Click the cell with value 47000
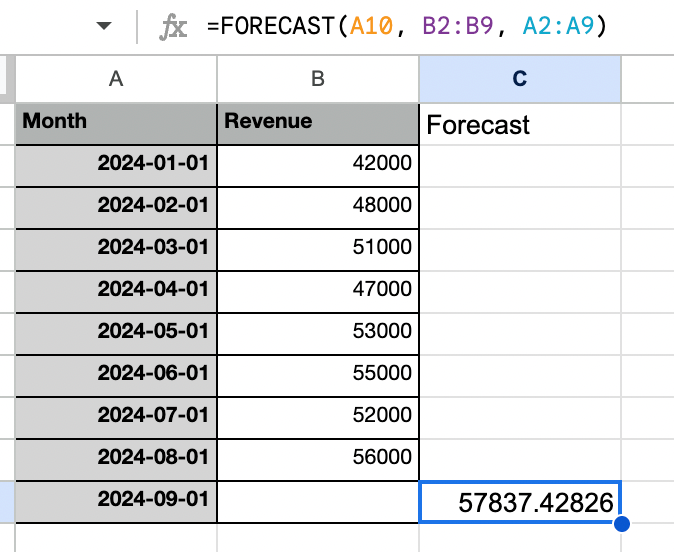 [318, 290]
